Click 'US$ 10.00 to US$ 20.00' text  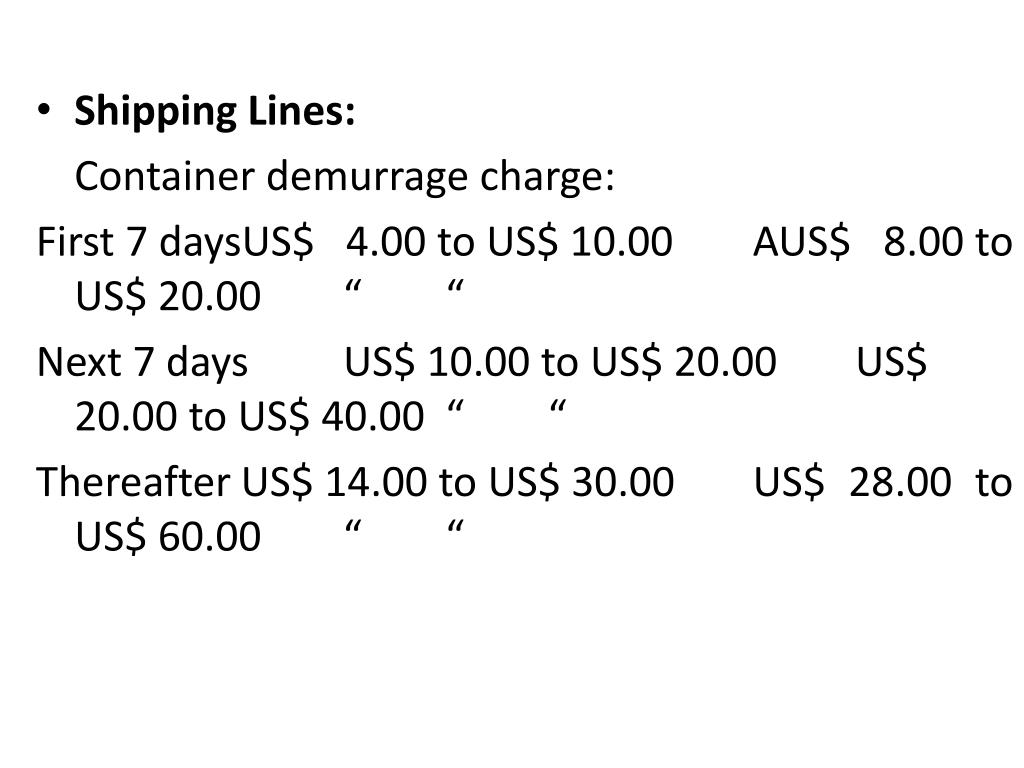[560, 362]
